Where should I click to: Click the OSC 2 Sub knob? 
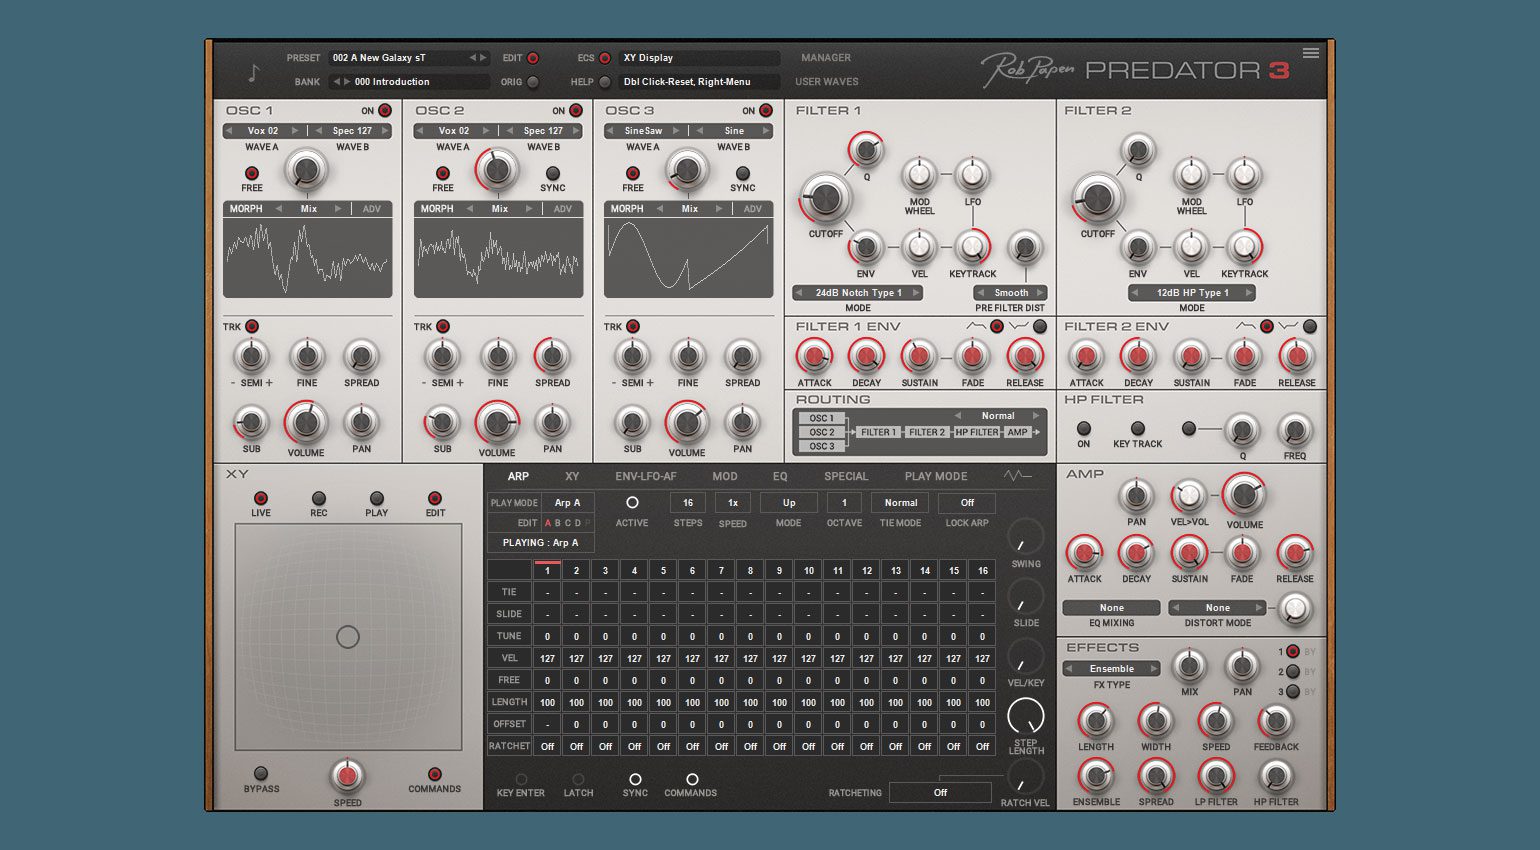442,422
